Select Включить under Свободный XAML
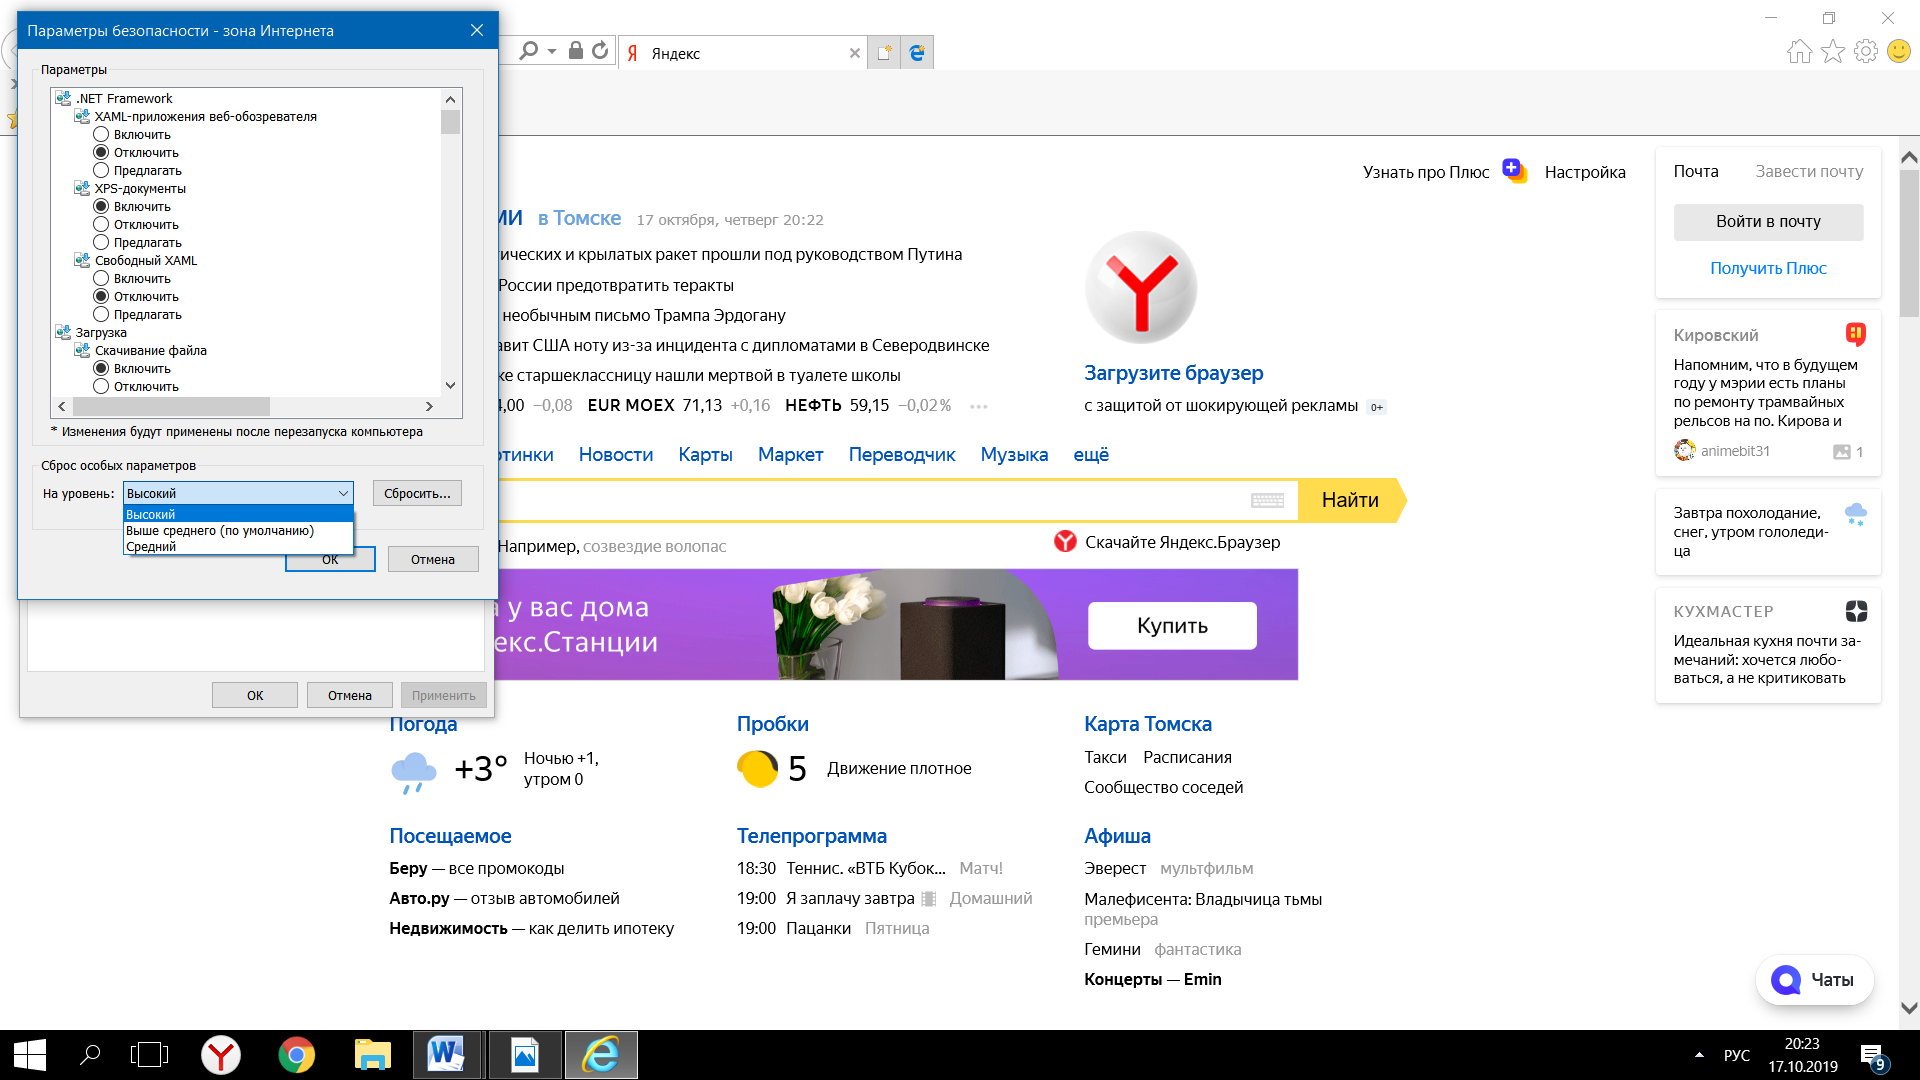Image resolution: width=1920 pixels, height=1080 pixels. click(x=101, y=278)
